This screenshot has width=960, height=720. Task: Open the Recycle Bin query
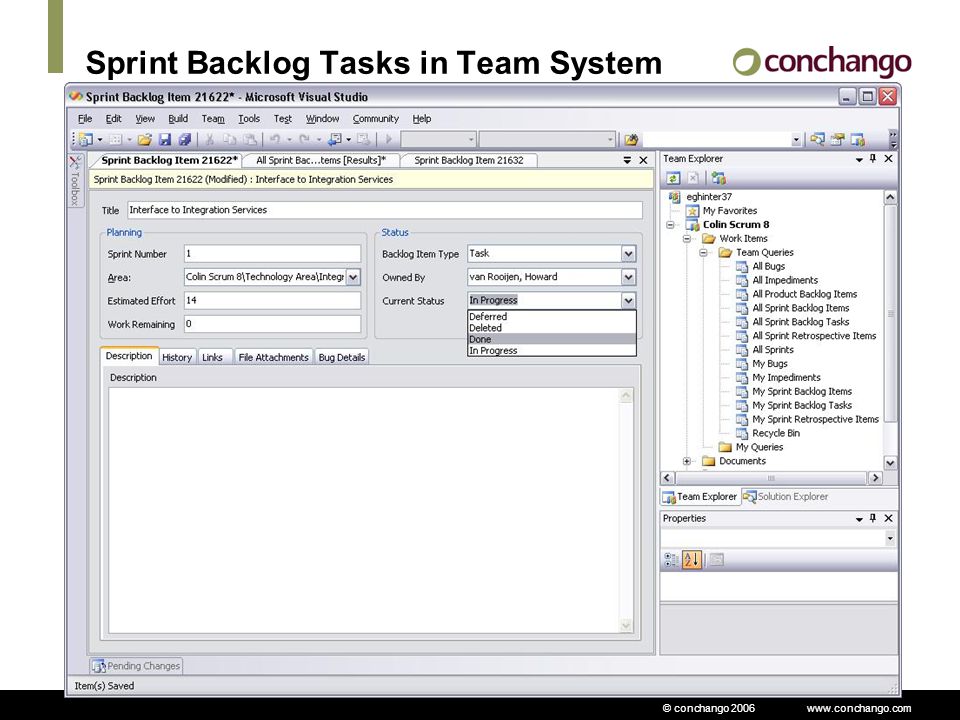coord(776,433)
